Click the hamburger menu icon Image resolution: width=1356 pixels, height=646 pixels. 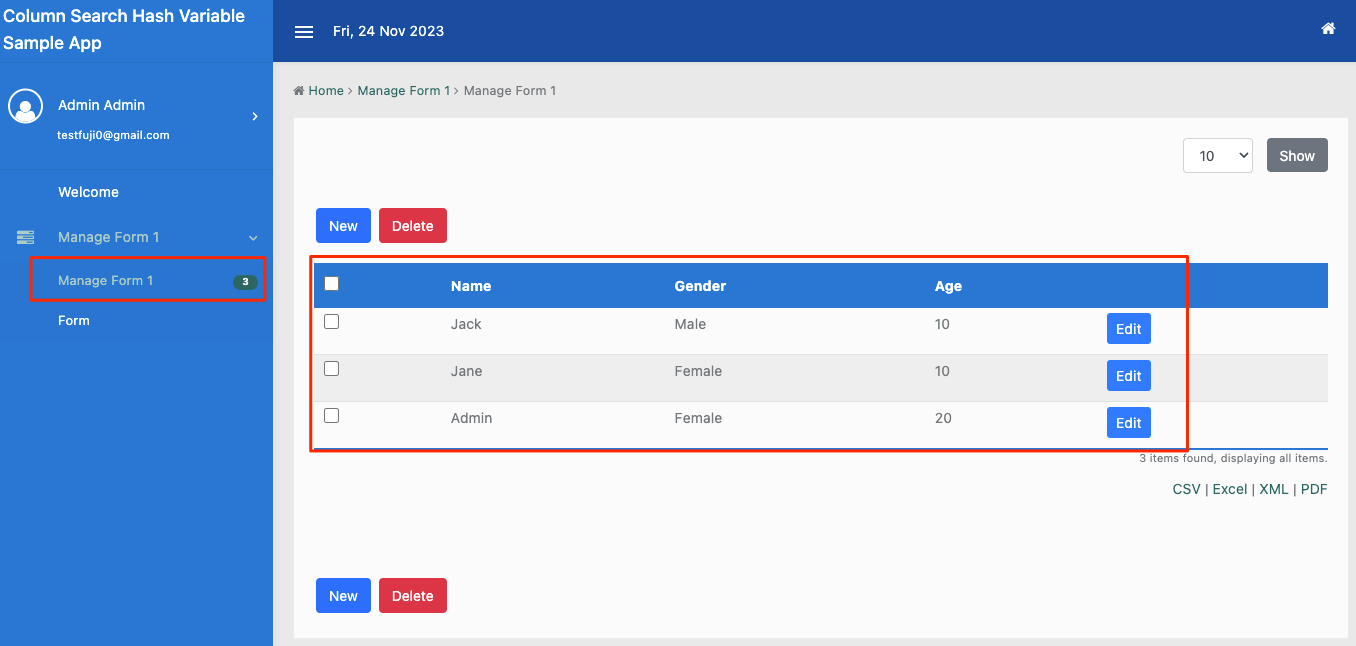tap(304, 32)
